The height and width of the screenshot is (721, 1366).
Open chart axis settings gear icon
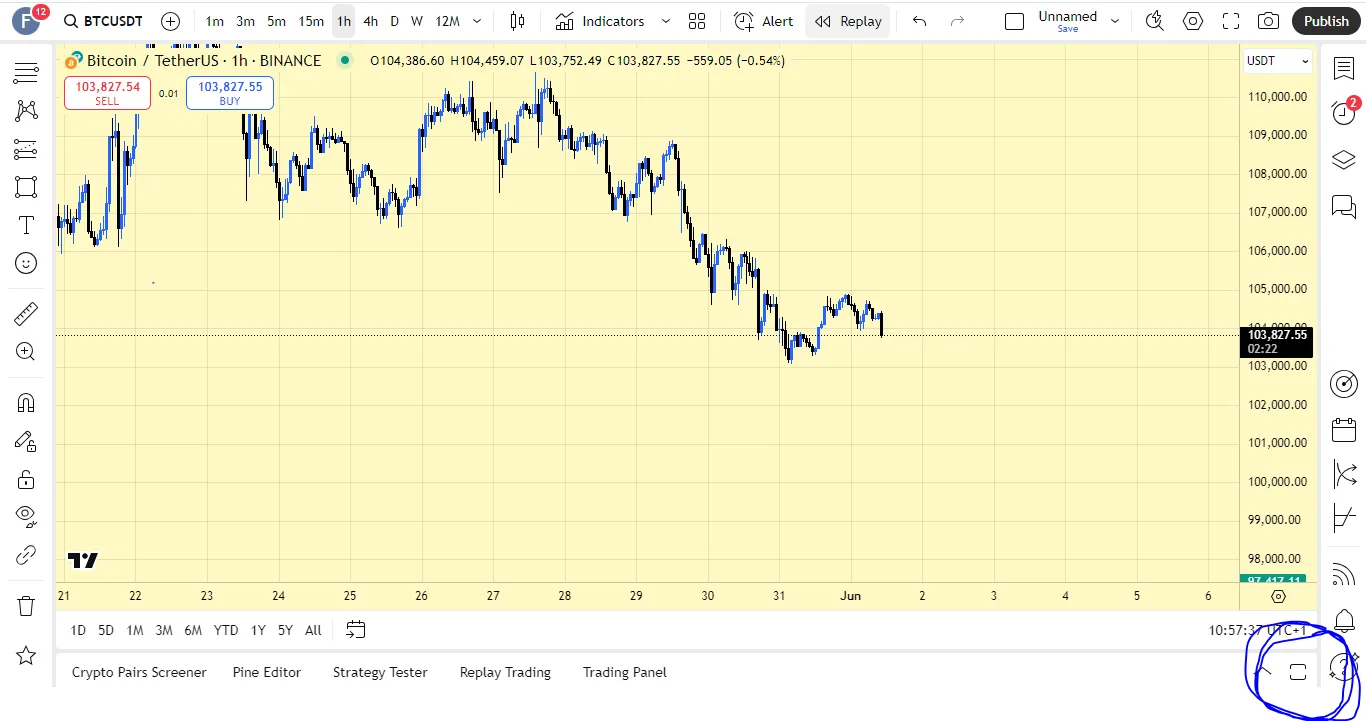pos(1278,596)
